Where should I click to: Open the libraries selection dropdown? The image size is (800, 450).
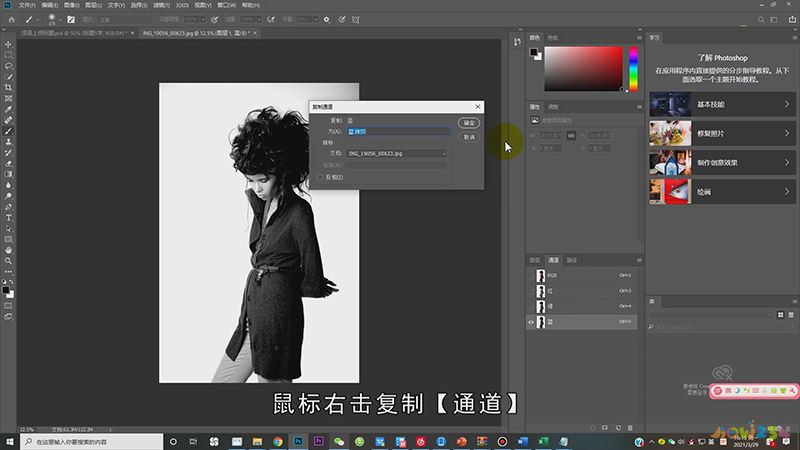[x=710, y=315]
